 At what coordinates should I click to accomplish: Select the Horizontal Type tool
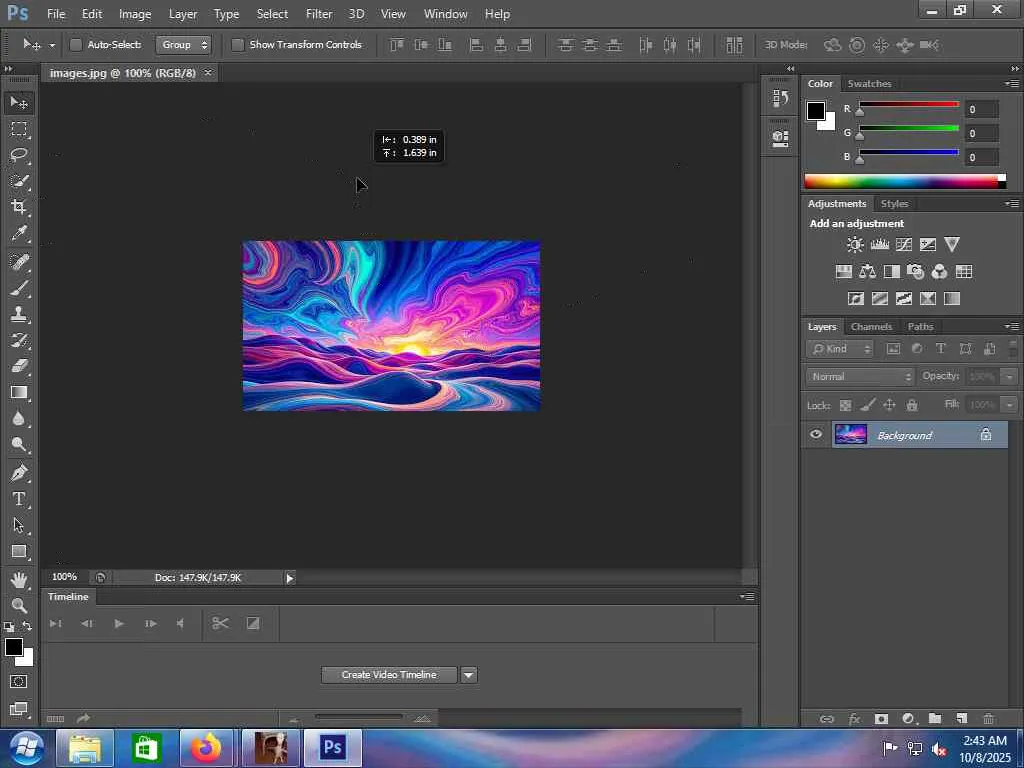click(x=19, y=499)
